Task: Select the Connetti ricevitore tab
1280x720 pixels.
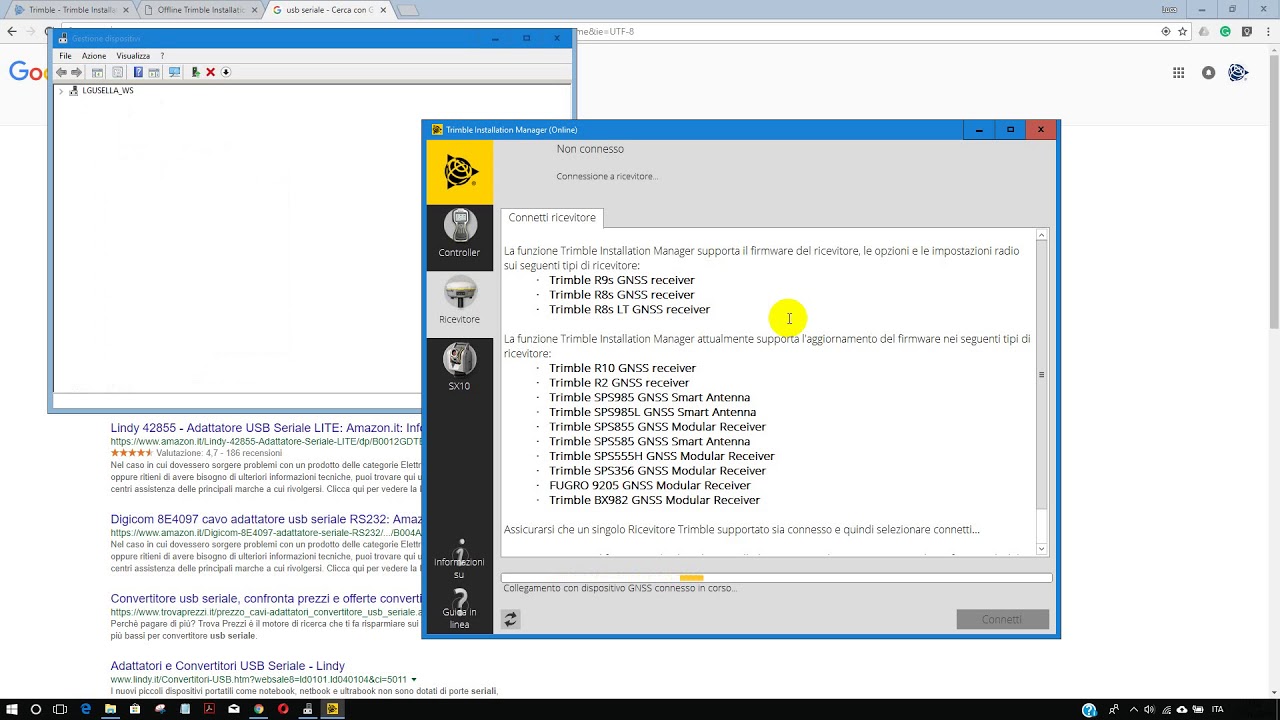Action: tap(552, 217)
